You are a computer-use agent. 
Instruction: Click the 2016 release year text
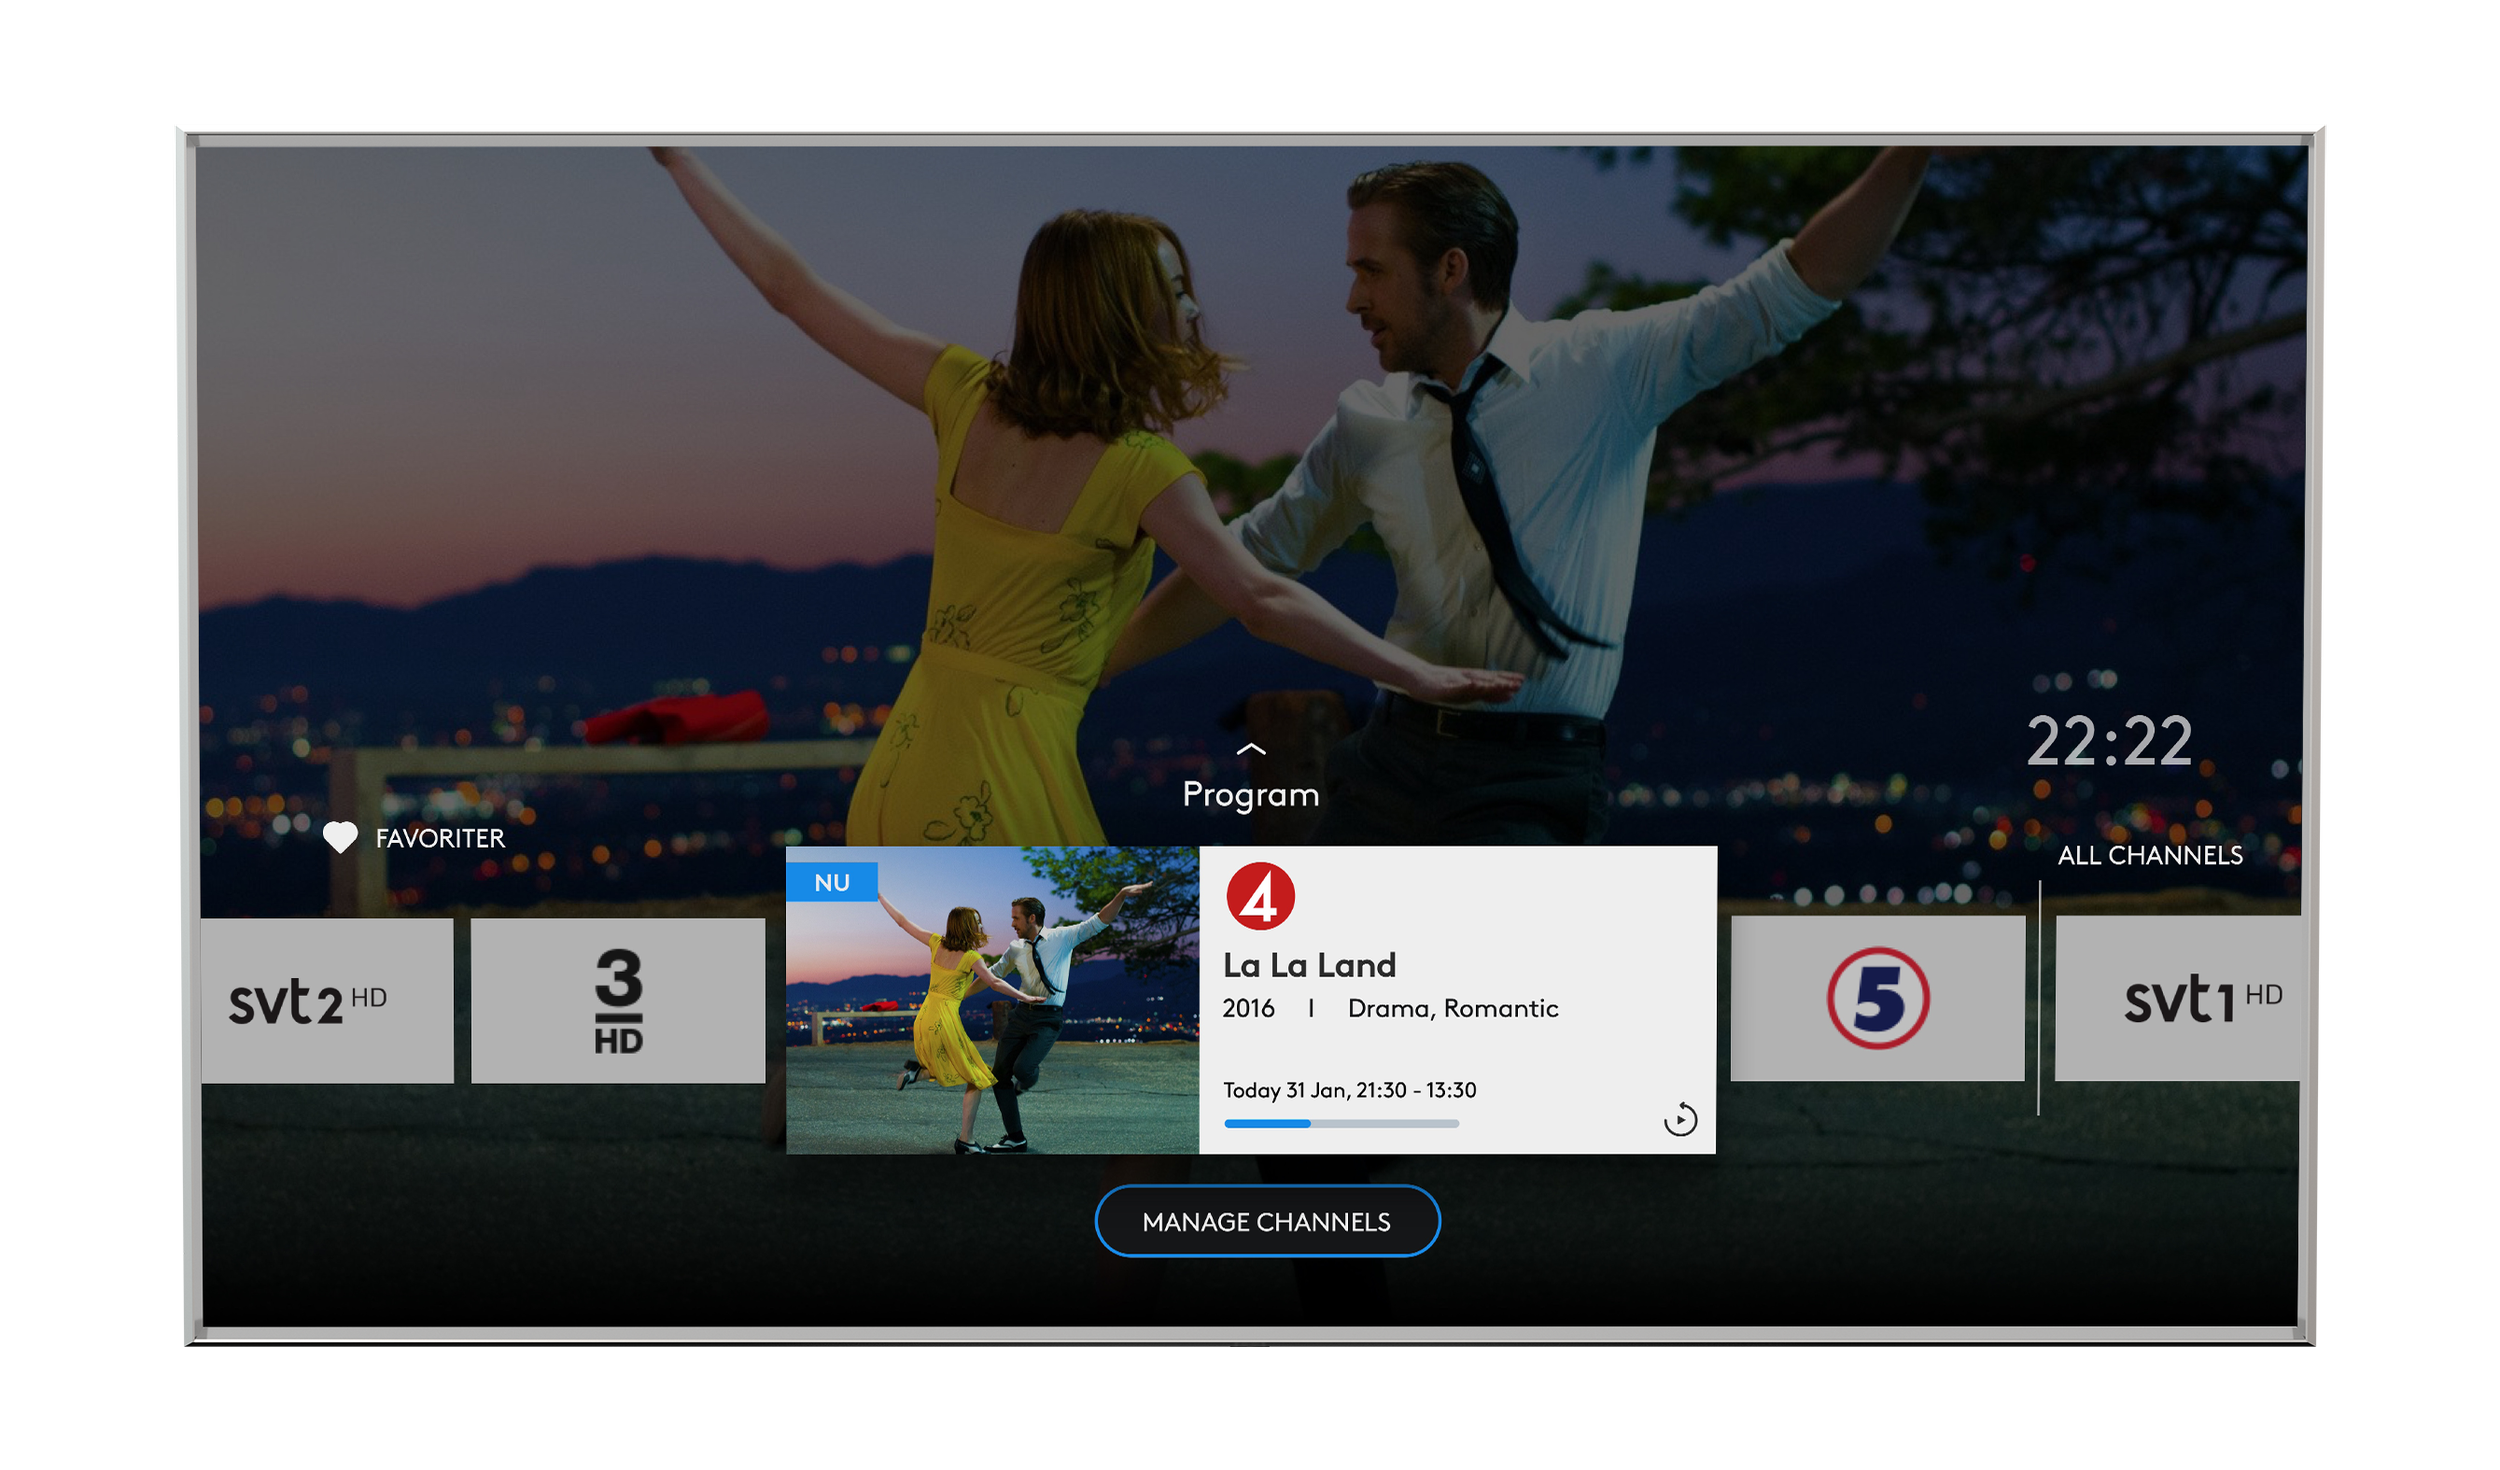point(1248,1008)
